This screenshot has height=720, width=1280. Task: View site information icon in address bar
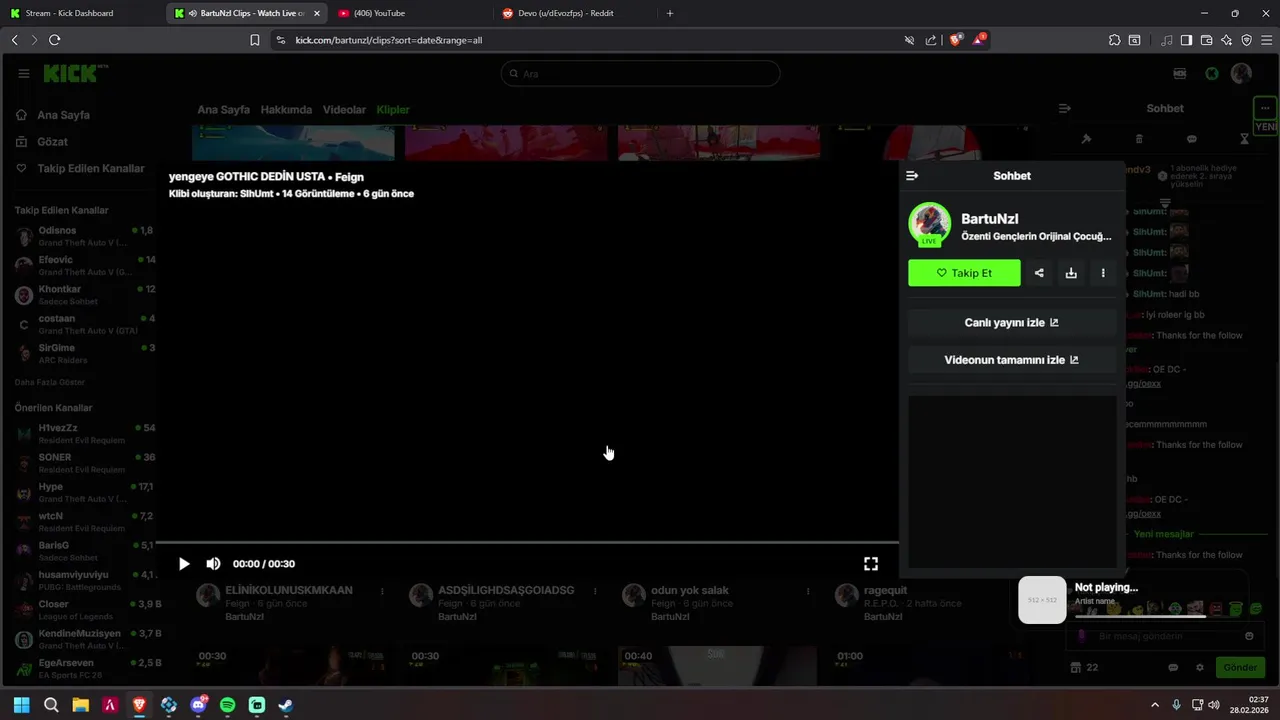click(x=280, y=40)
